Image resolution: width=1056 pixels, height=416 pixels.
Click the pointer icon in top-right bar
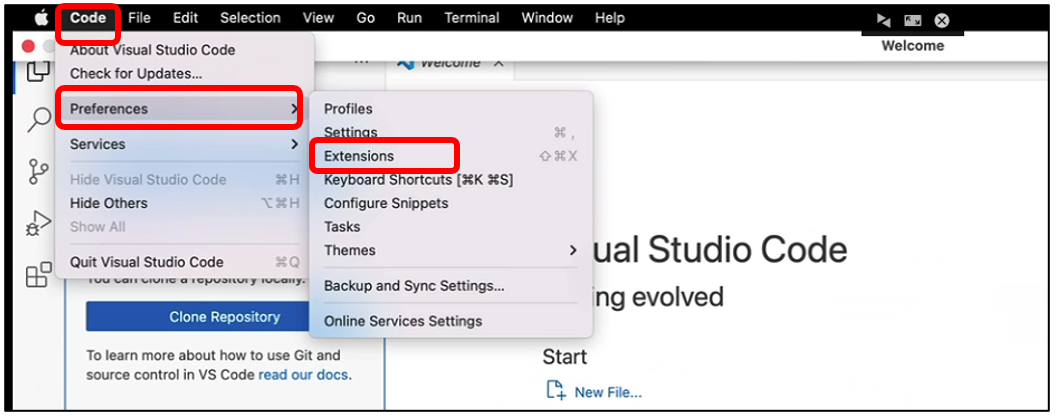point(884,21)
